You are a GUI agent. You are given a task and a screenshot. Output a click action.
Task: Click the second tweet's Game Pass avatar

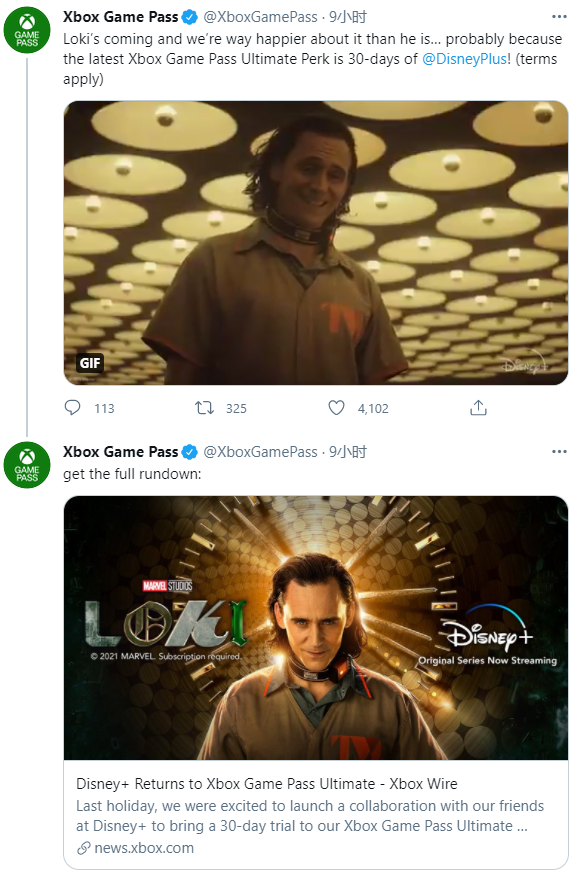(x=27, y=465)
